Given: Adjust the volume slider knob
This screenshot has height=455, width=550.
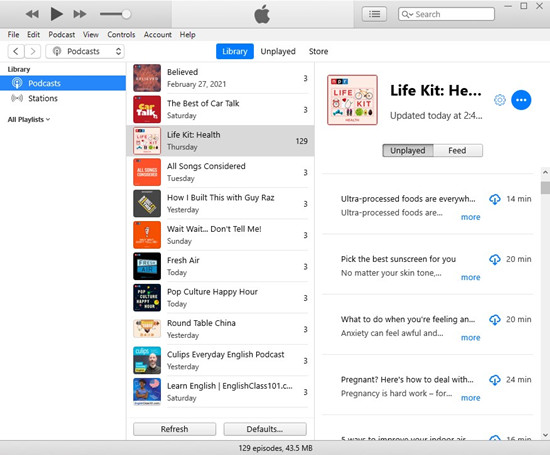Looking at the screenshot, I should (x=126, y=14).
